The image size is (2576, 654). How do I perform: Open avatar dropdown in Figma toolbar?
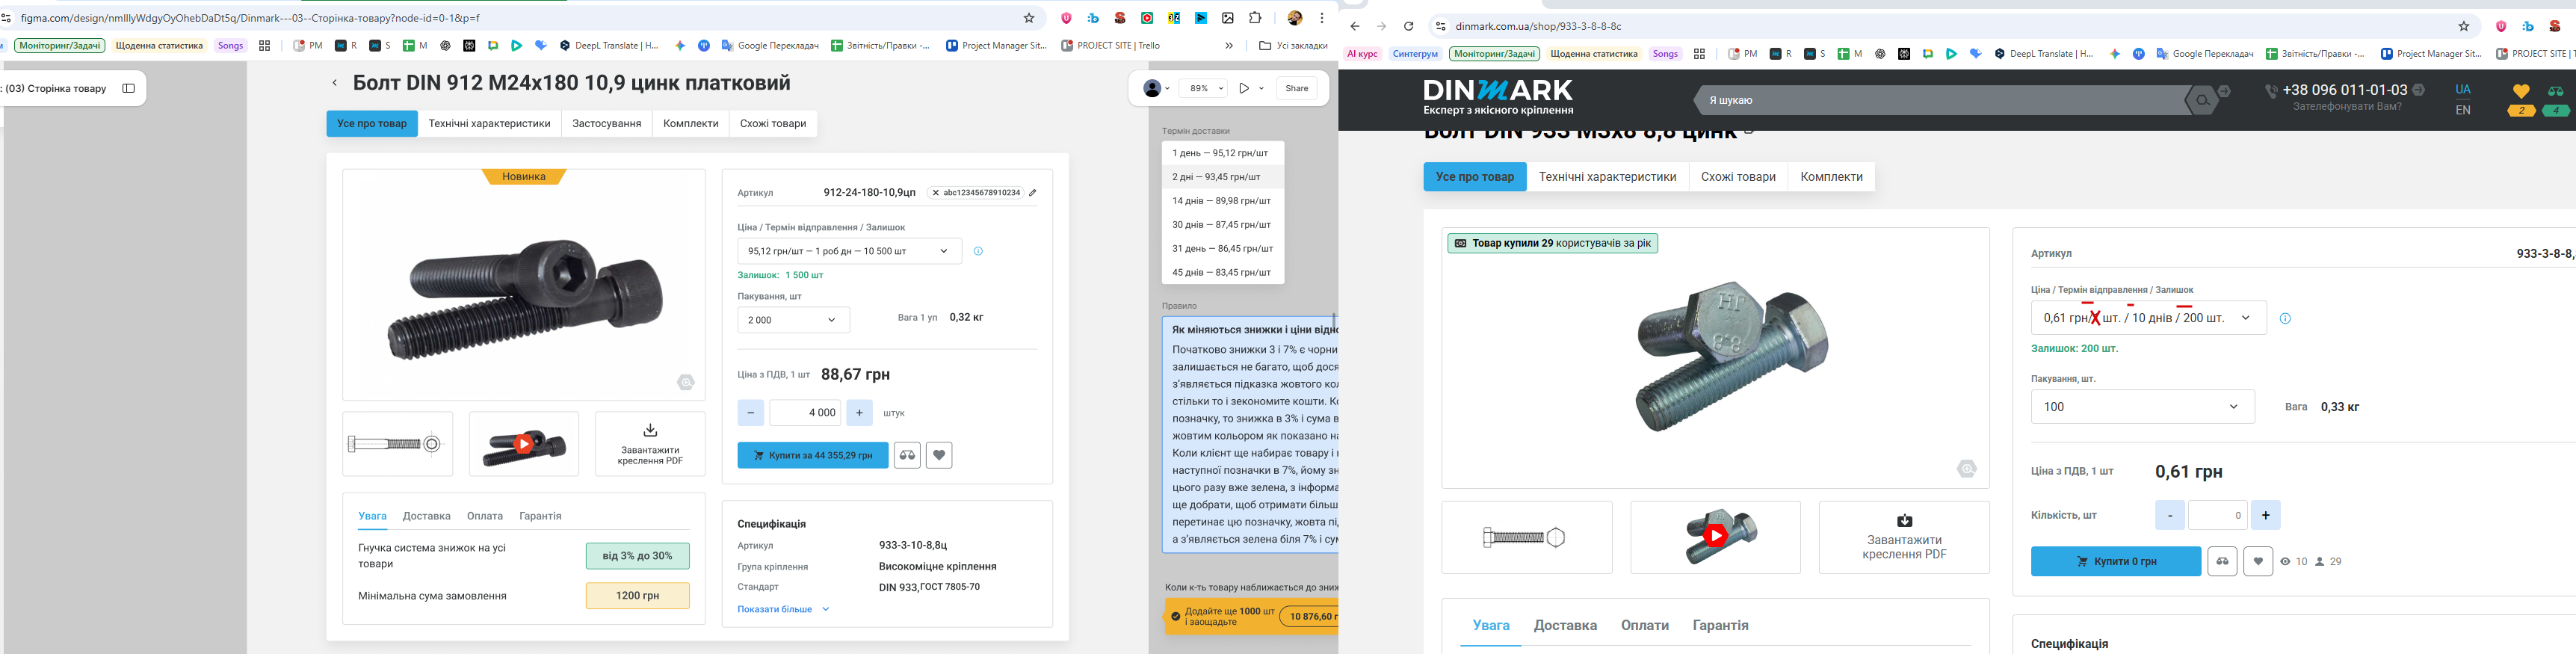pos(1156,88)
